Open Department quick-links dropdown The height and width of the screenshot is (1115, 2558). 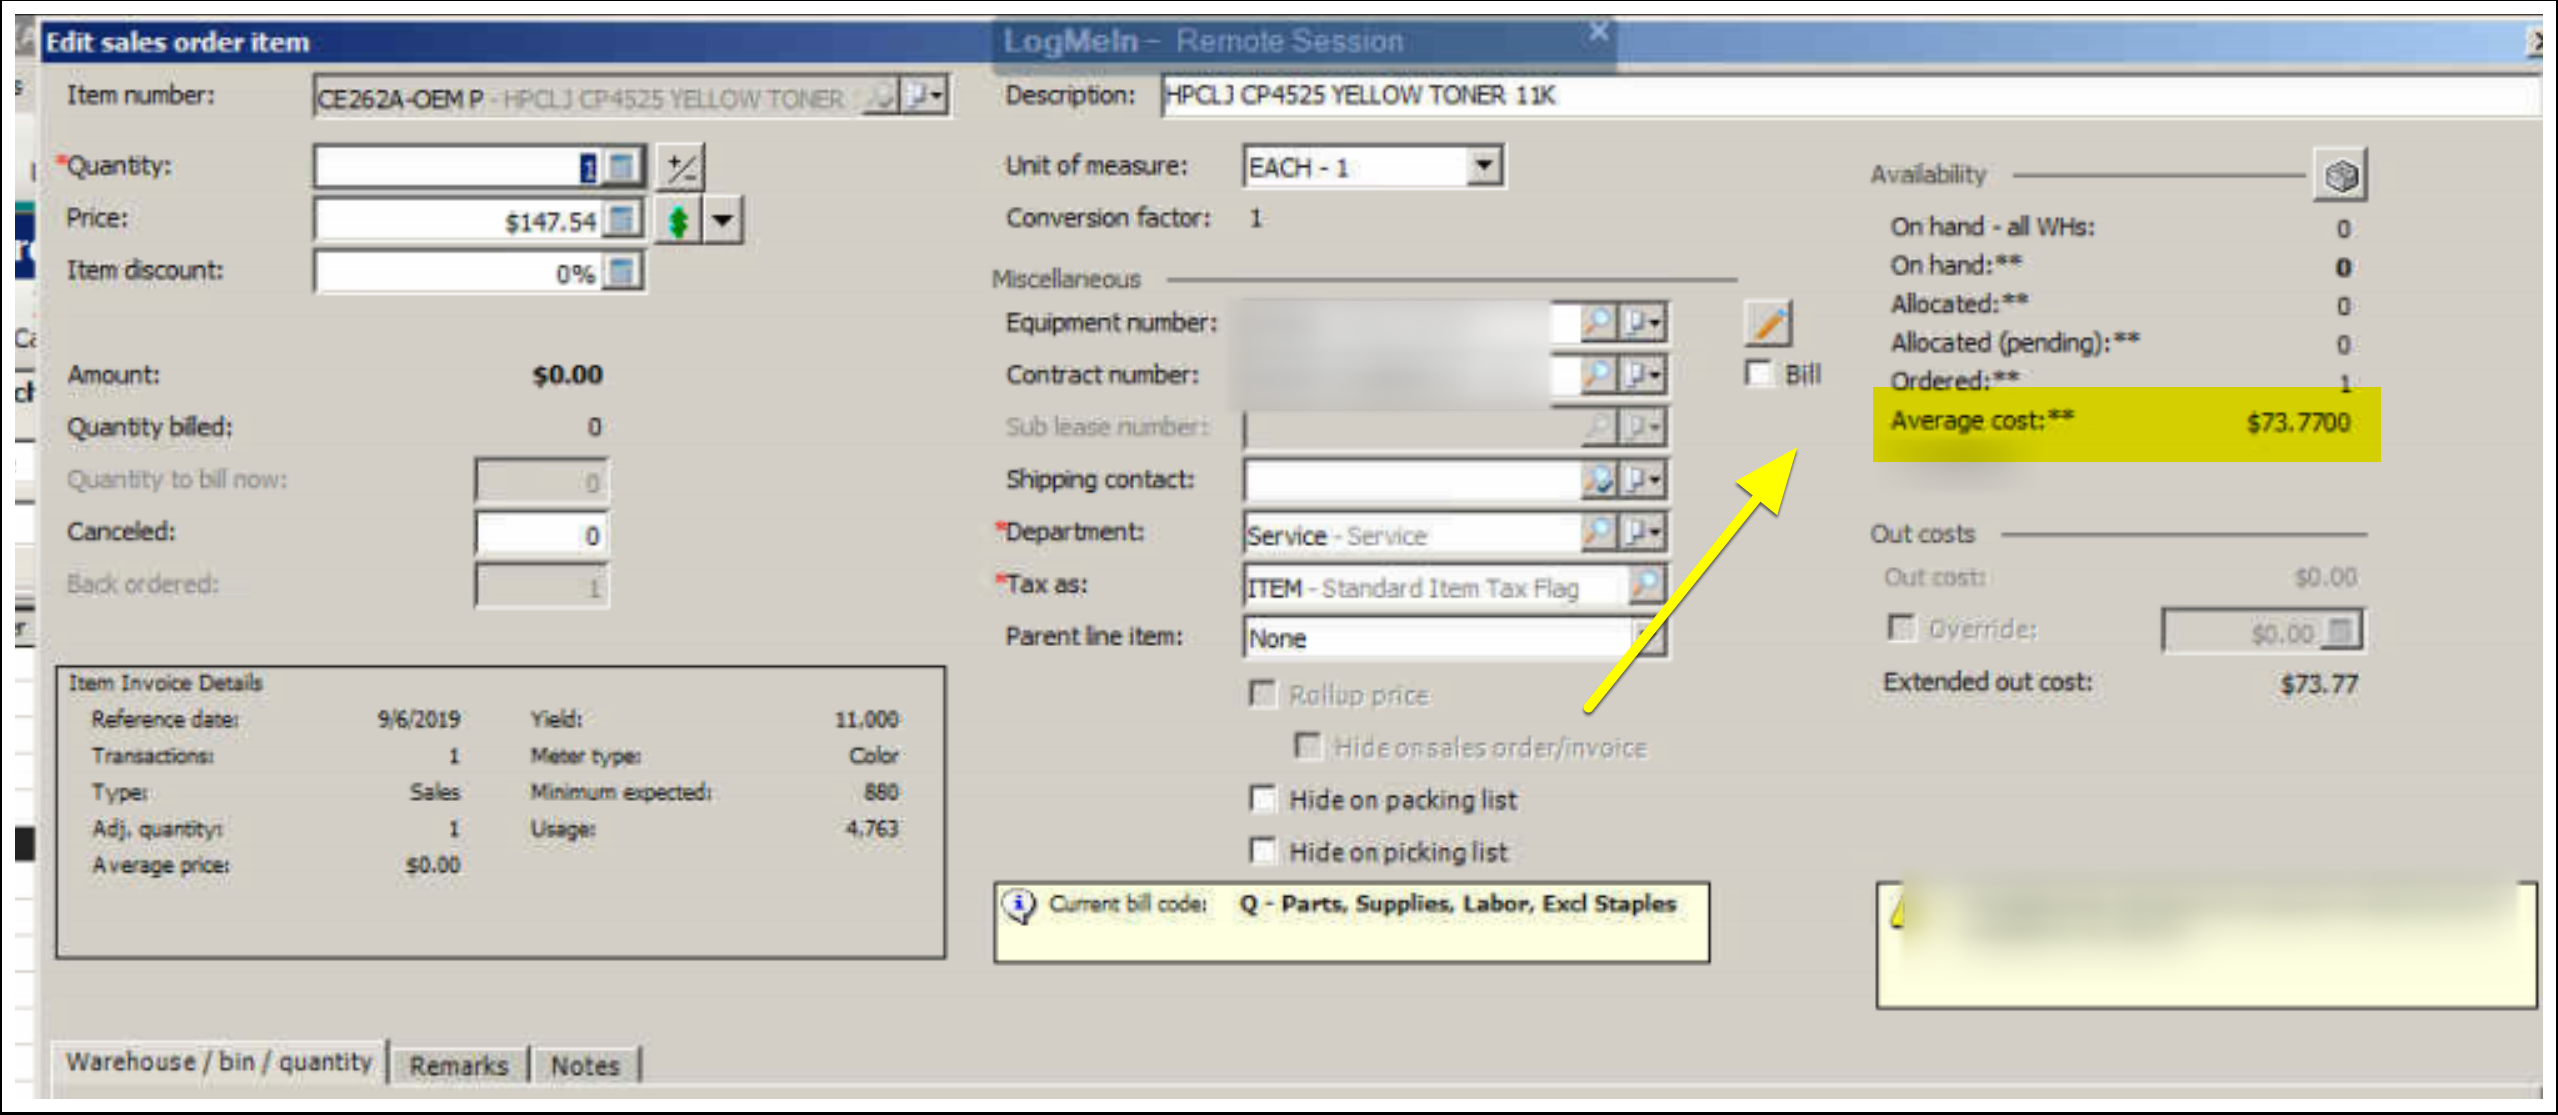point(1642,532)
